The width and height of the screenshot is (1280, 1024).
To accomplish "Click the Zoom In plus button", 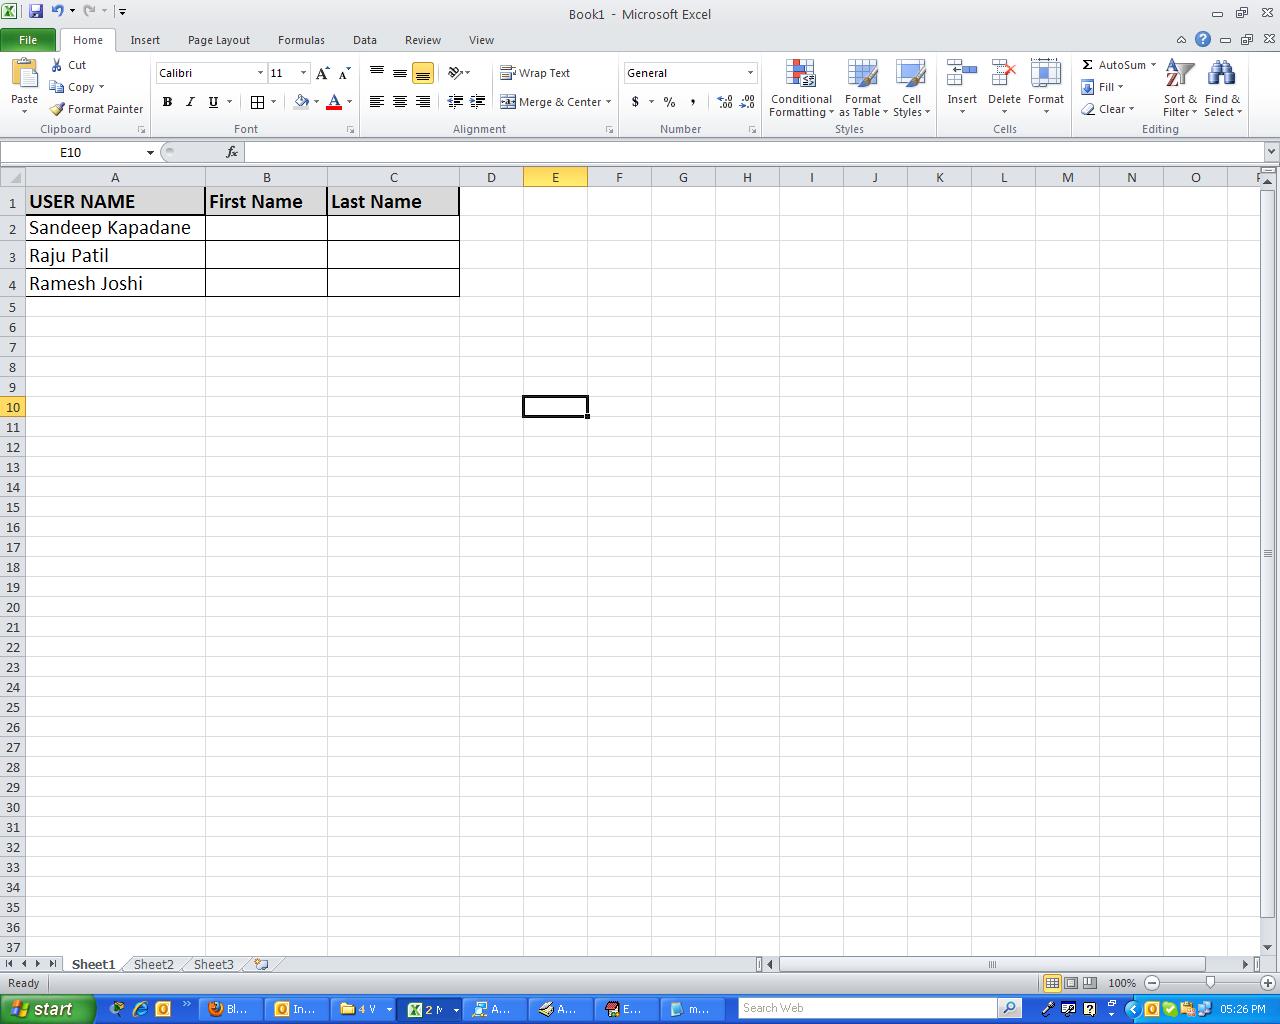I will click(x=1269, y=983).
